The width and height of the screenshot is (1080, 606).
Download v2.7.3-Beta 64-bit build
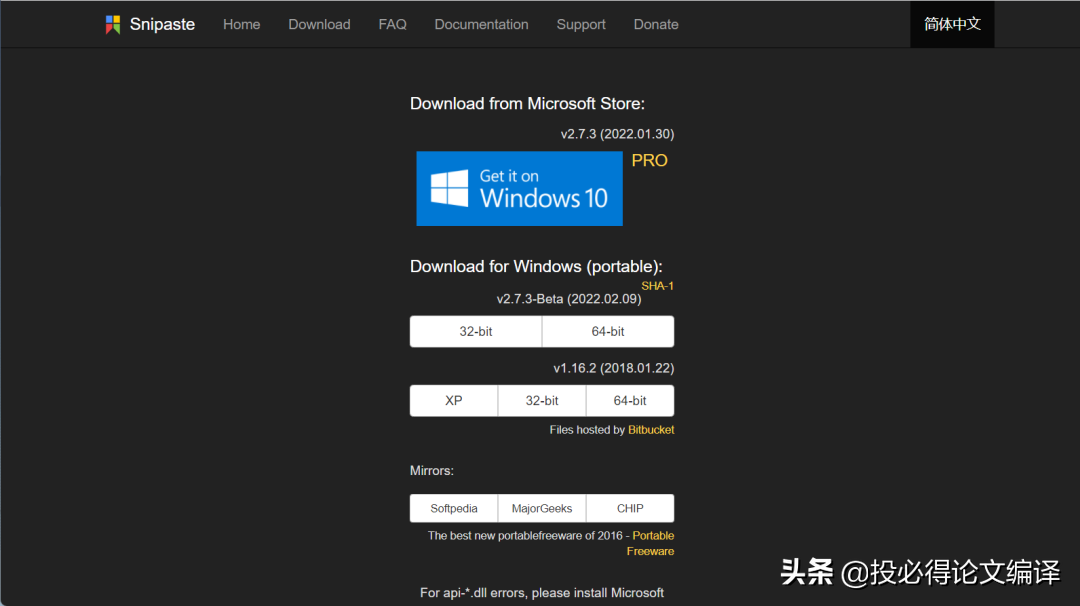[x=608, y=331]
